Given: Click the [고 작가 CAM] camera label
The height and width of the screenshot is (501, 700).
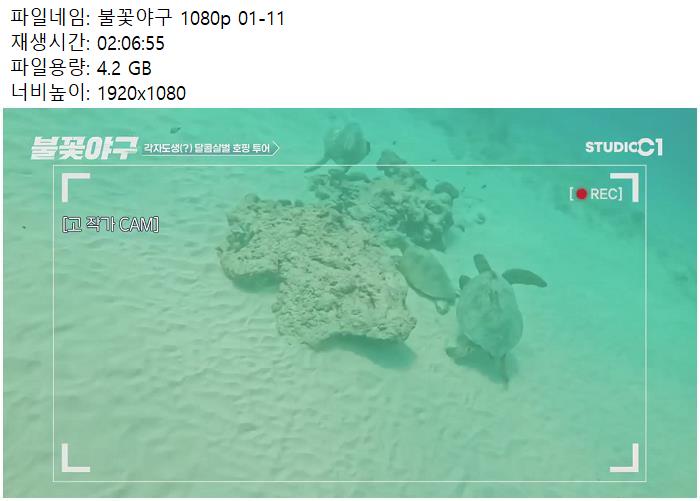Looking at the screenshot, I should pyautogui.click(x=111, y=225).
